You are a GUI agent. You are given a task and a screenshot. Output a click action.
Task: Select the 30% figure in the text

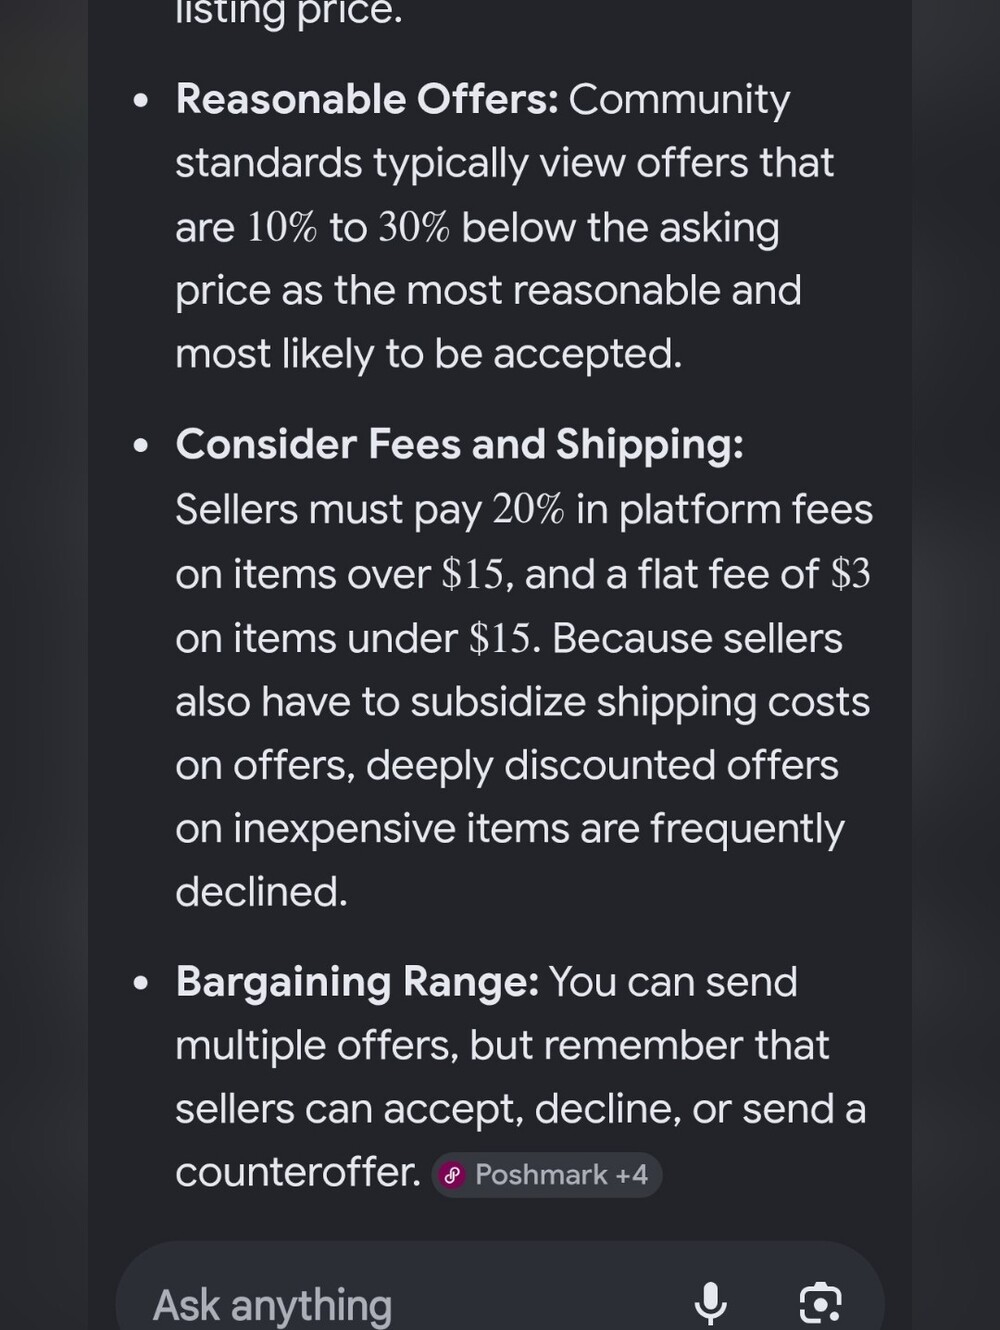click(x=414, y=228)
